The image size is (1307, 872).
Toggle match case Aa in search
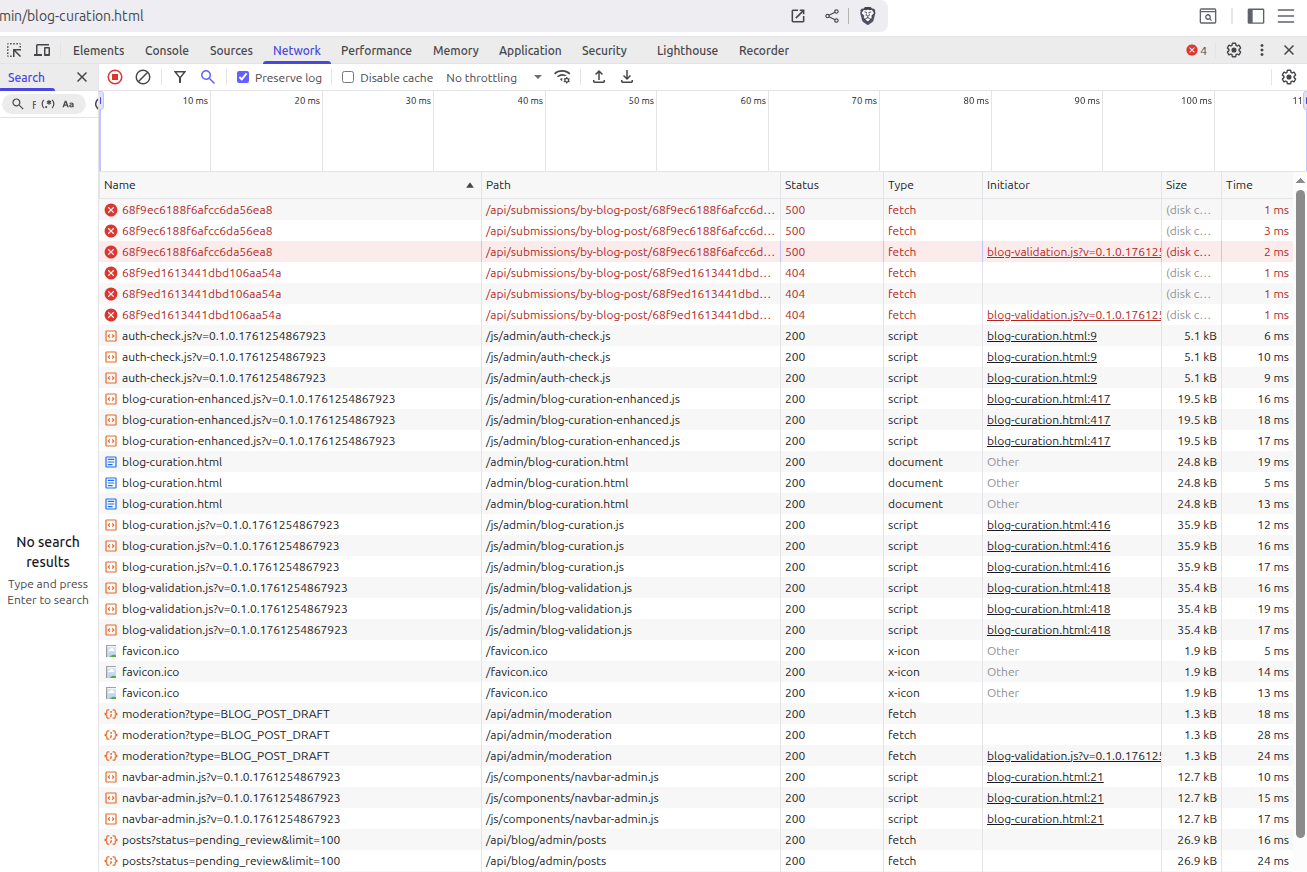[68, 104]
